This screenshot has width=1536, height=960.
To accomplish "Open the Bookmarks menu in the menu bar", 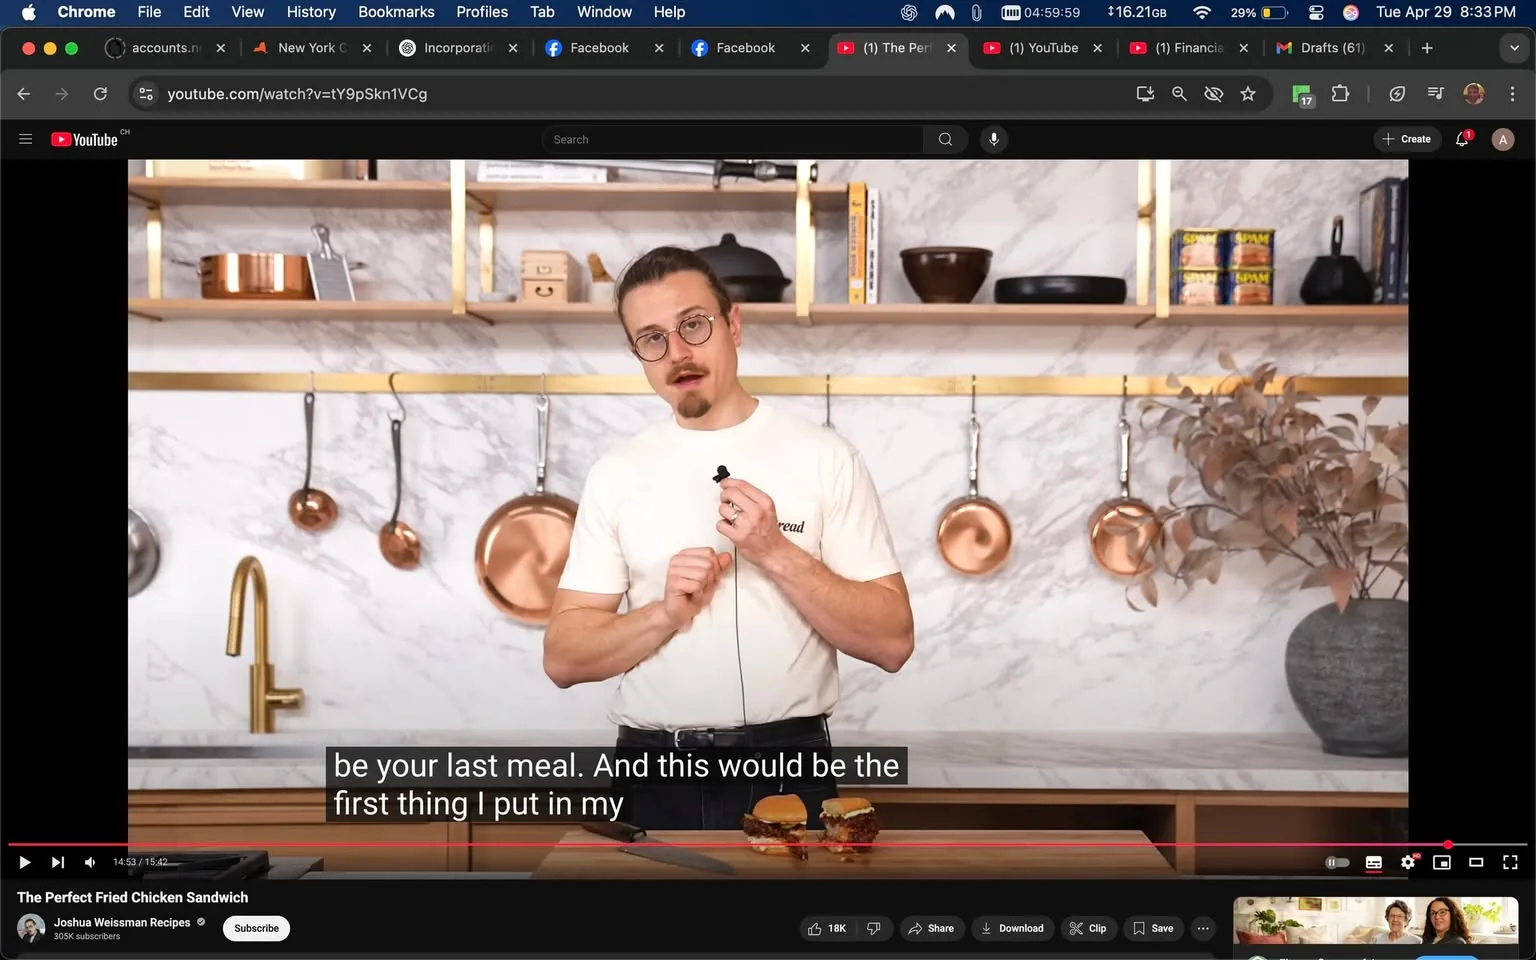I will pyautogui.click(x=396, y=12).
